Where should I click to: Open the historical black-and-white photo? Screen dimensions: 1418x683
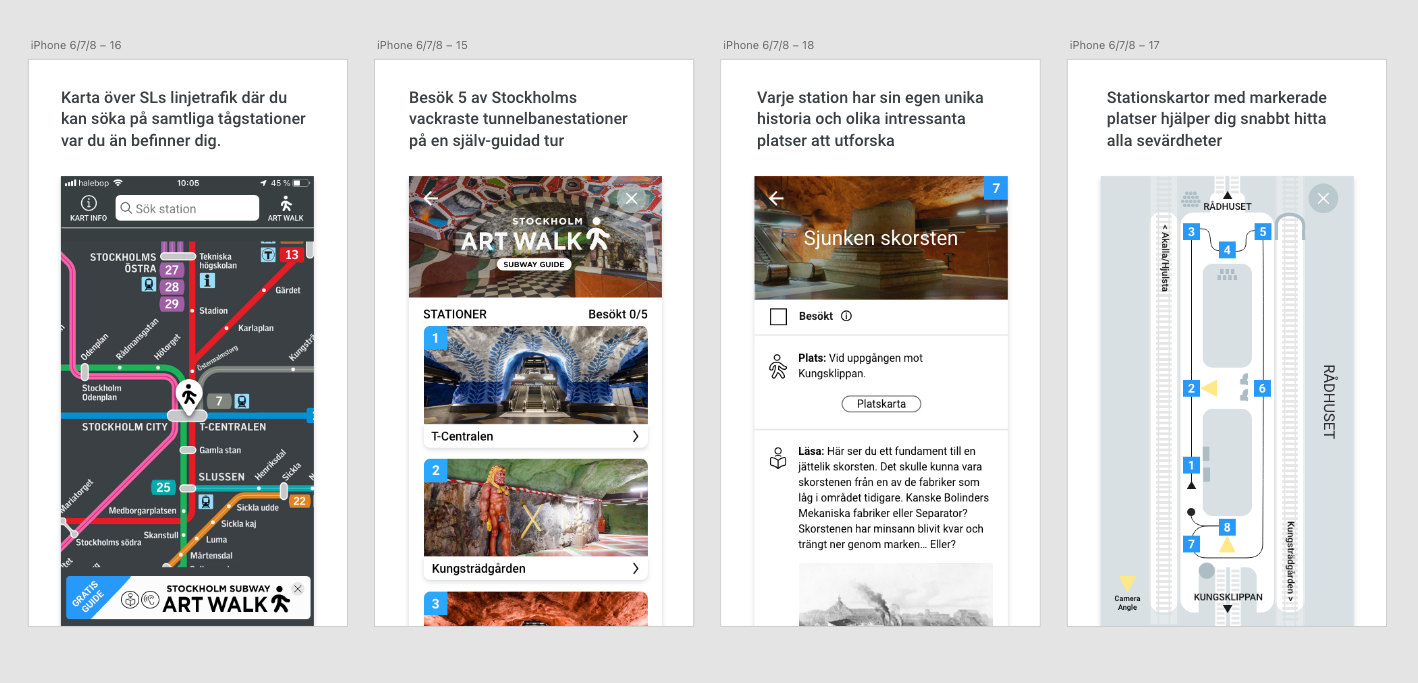pyautogui.click(x=895, y=595)
